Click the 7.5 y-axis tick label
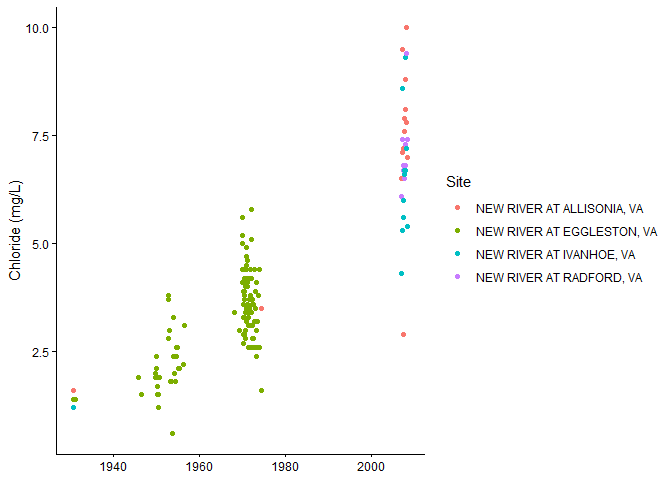Viewport: 672px width, 480px height. 41,136
